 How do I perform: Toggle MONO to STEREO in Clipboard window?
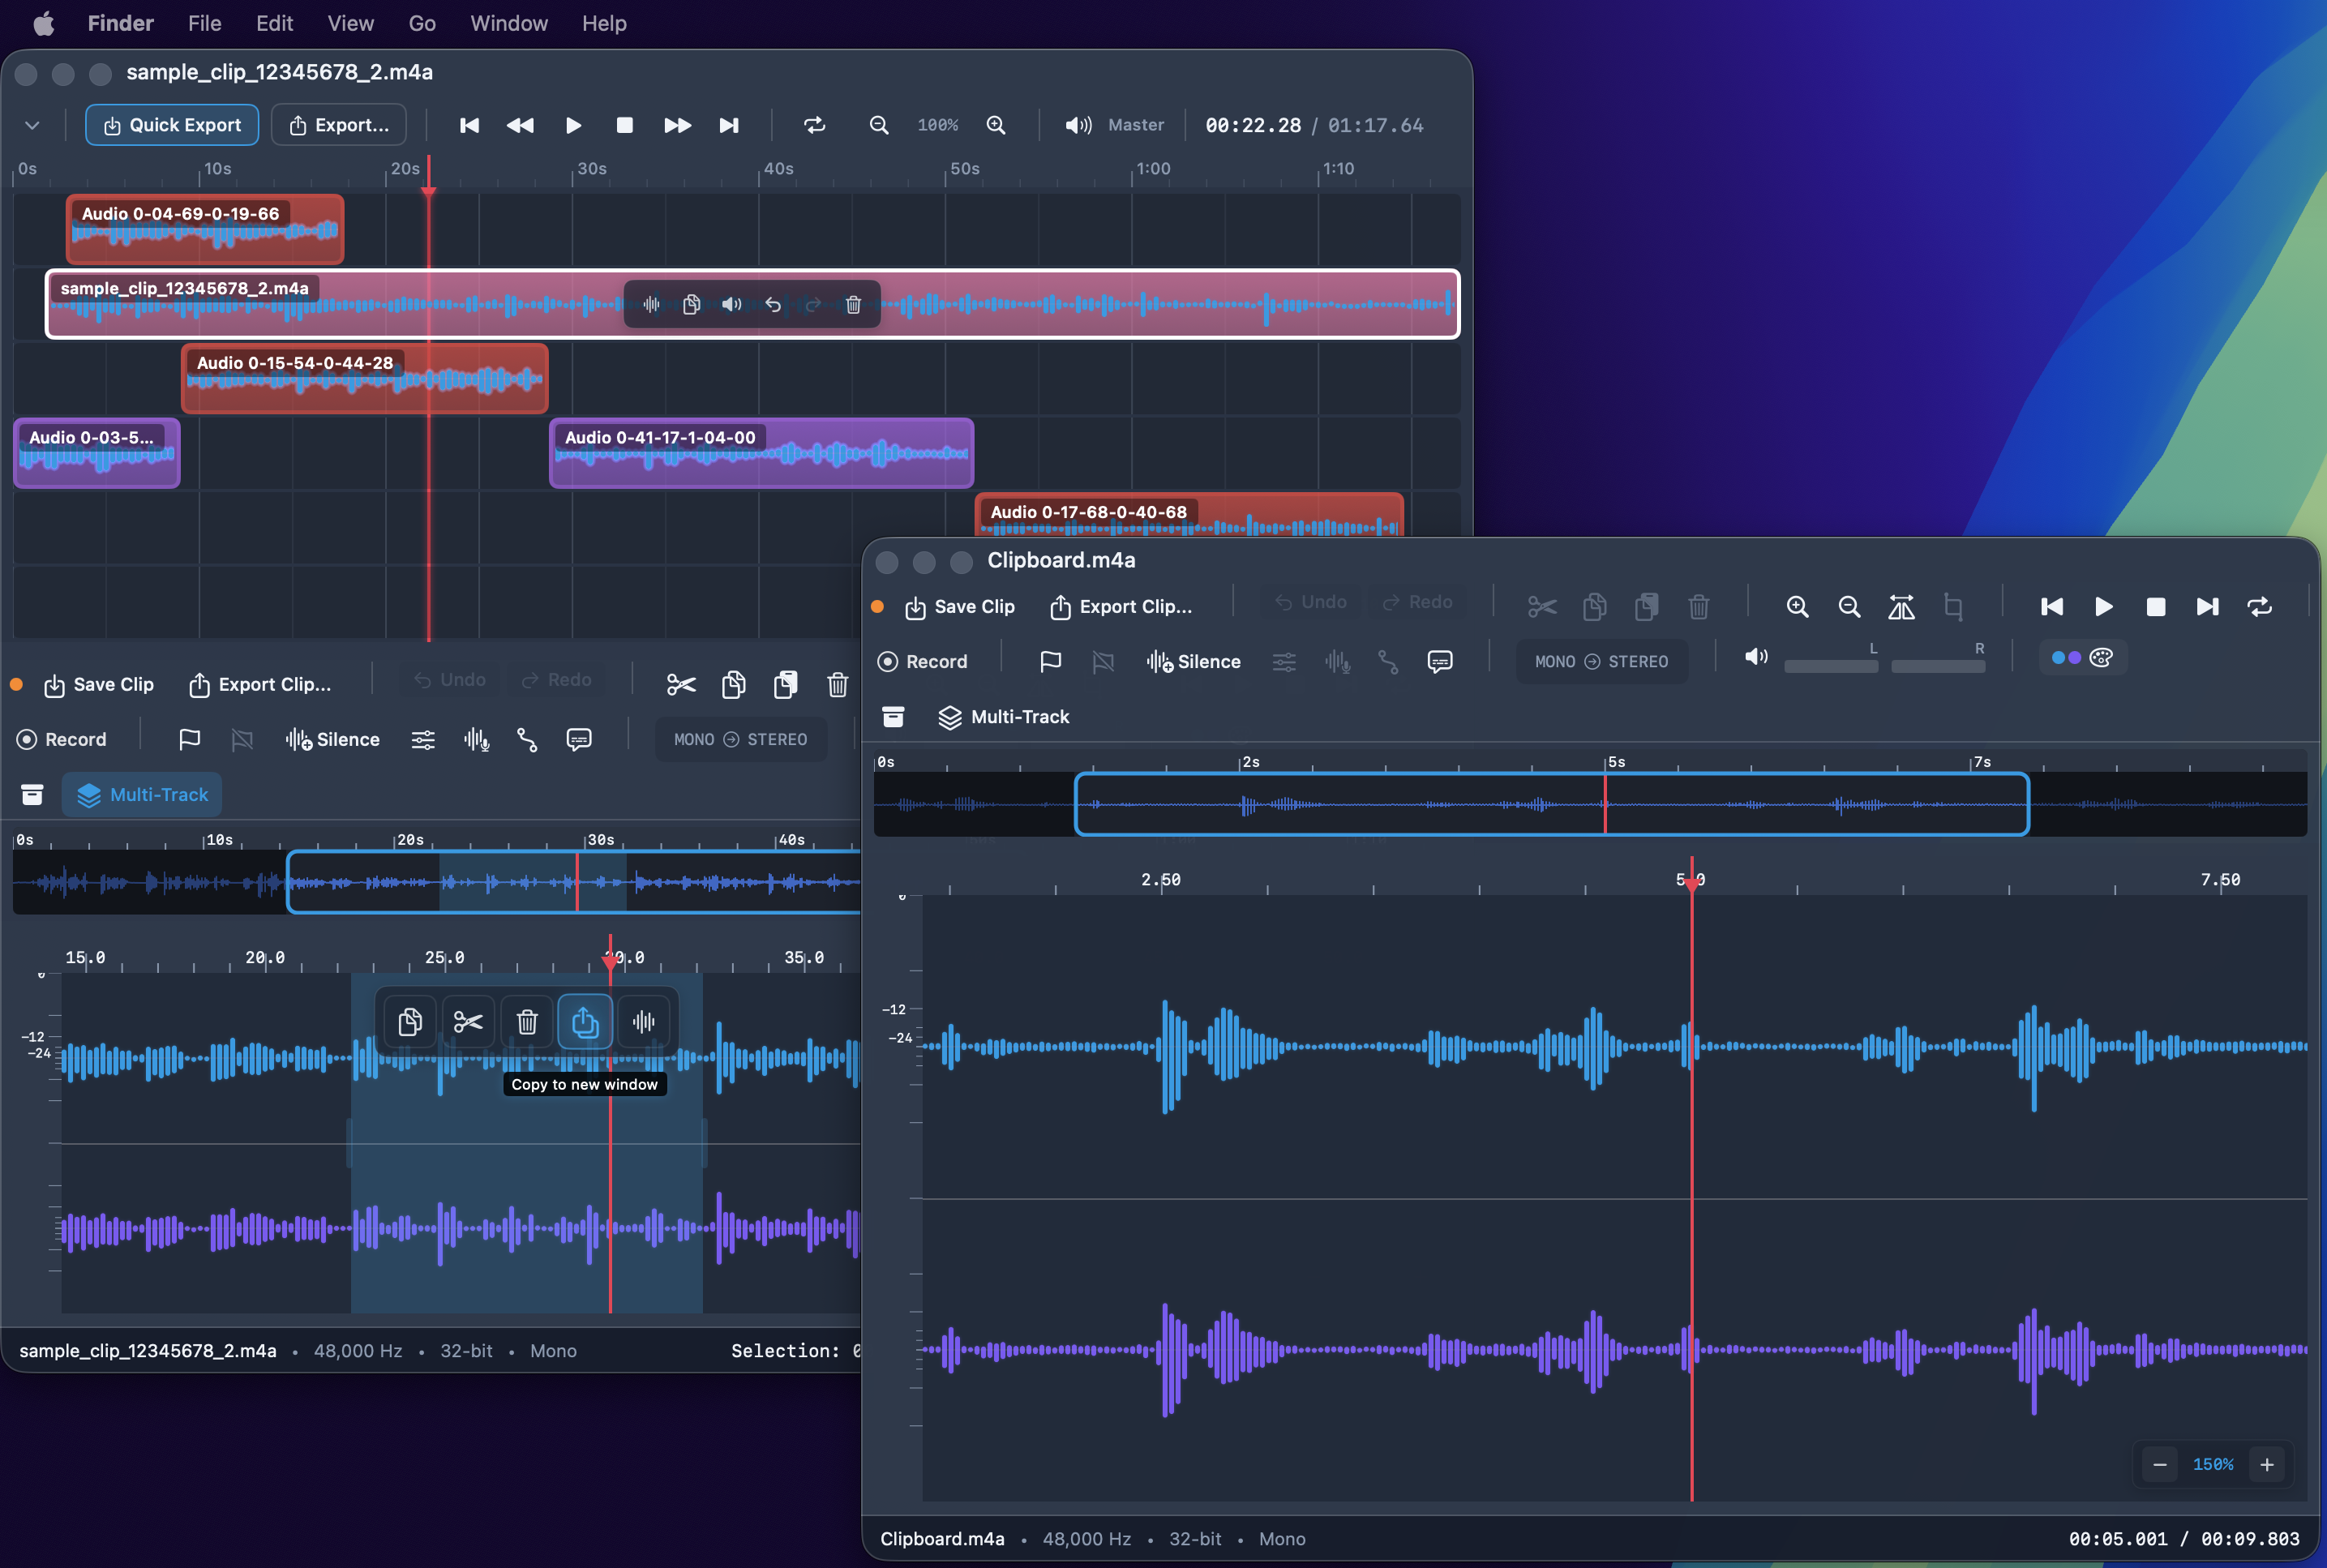pos(1601,661)
